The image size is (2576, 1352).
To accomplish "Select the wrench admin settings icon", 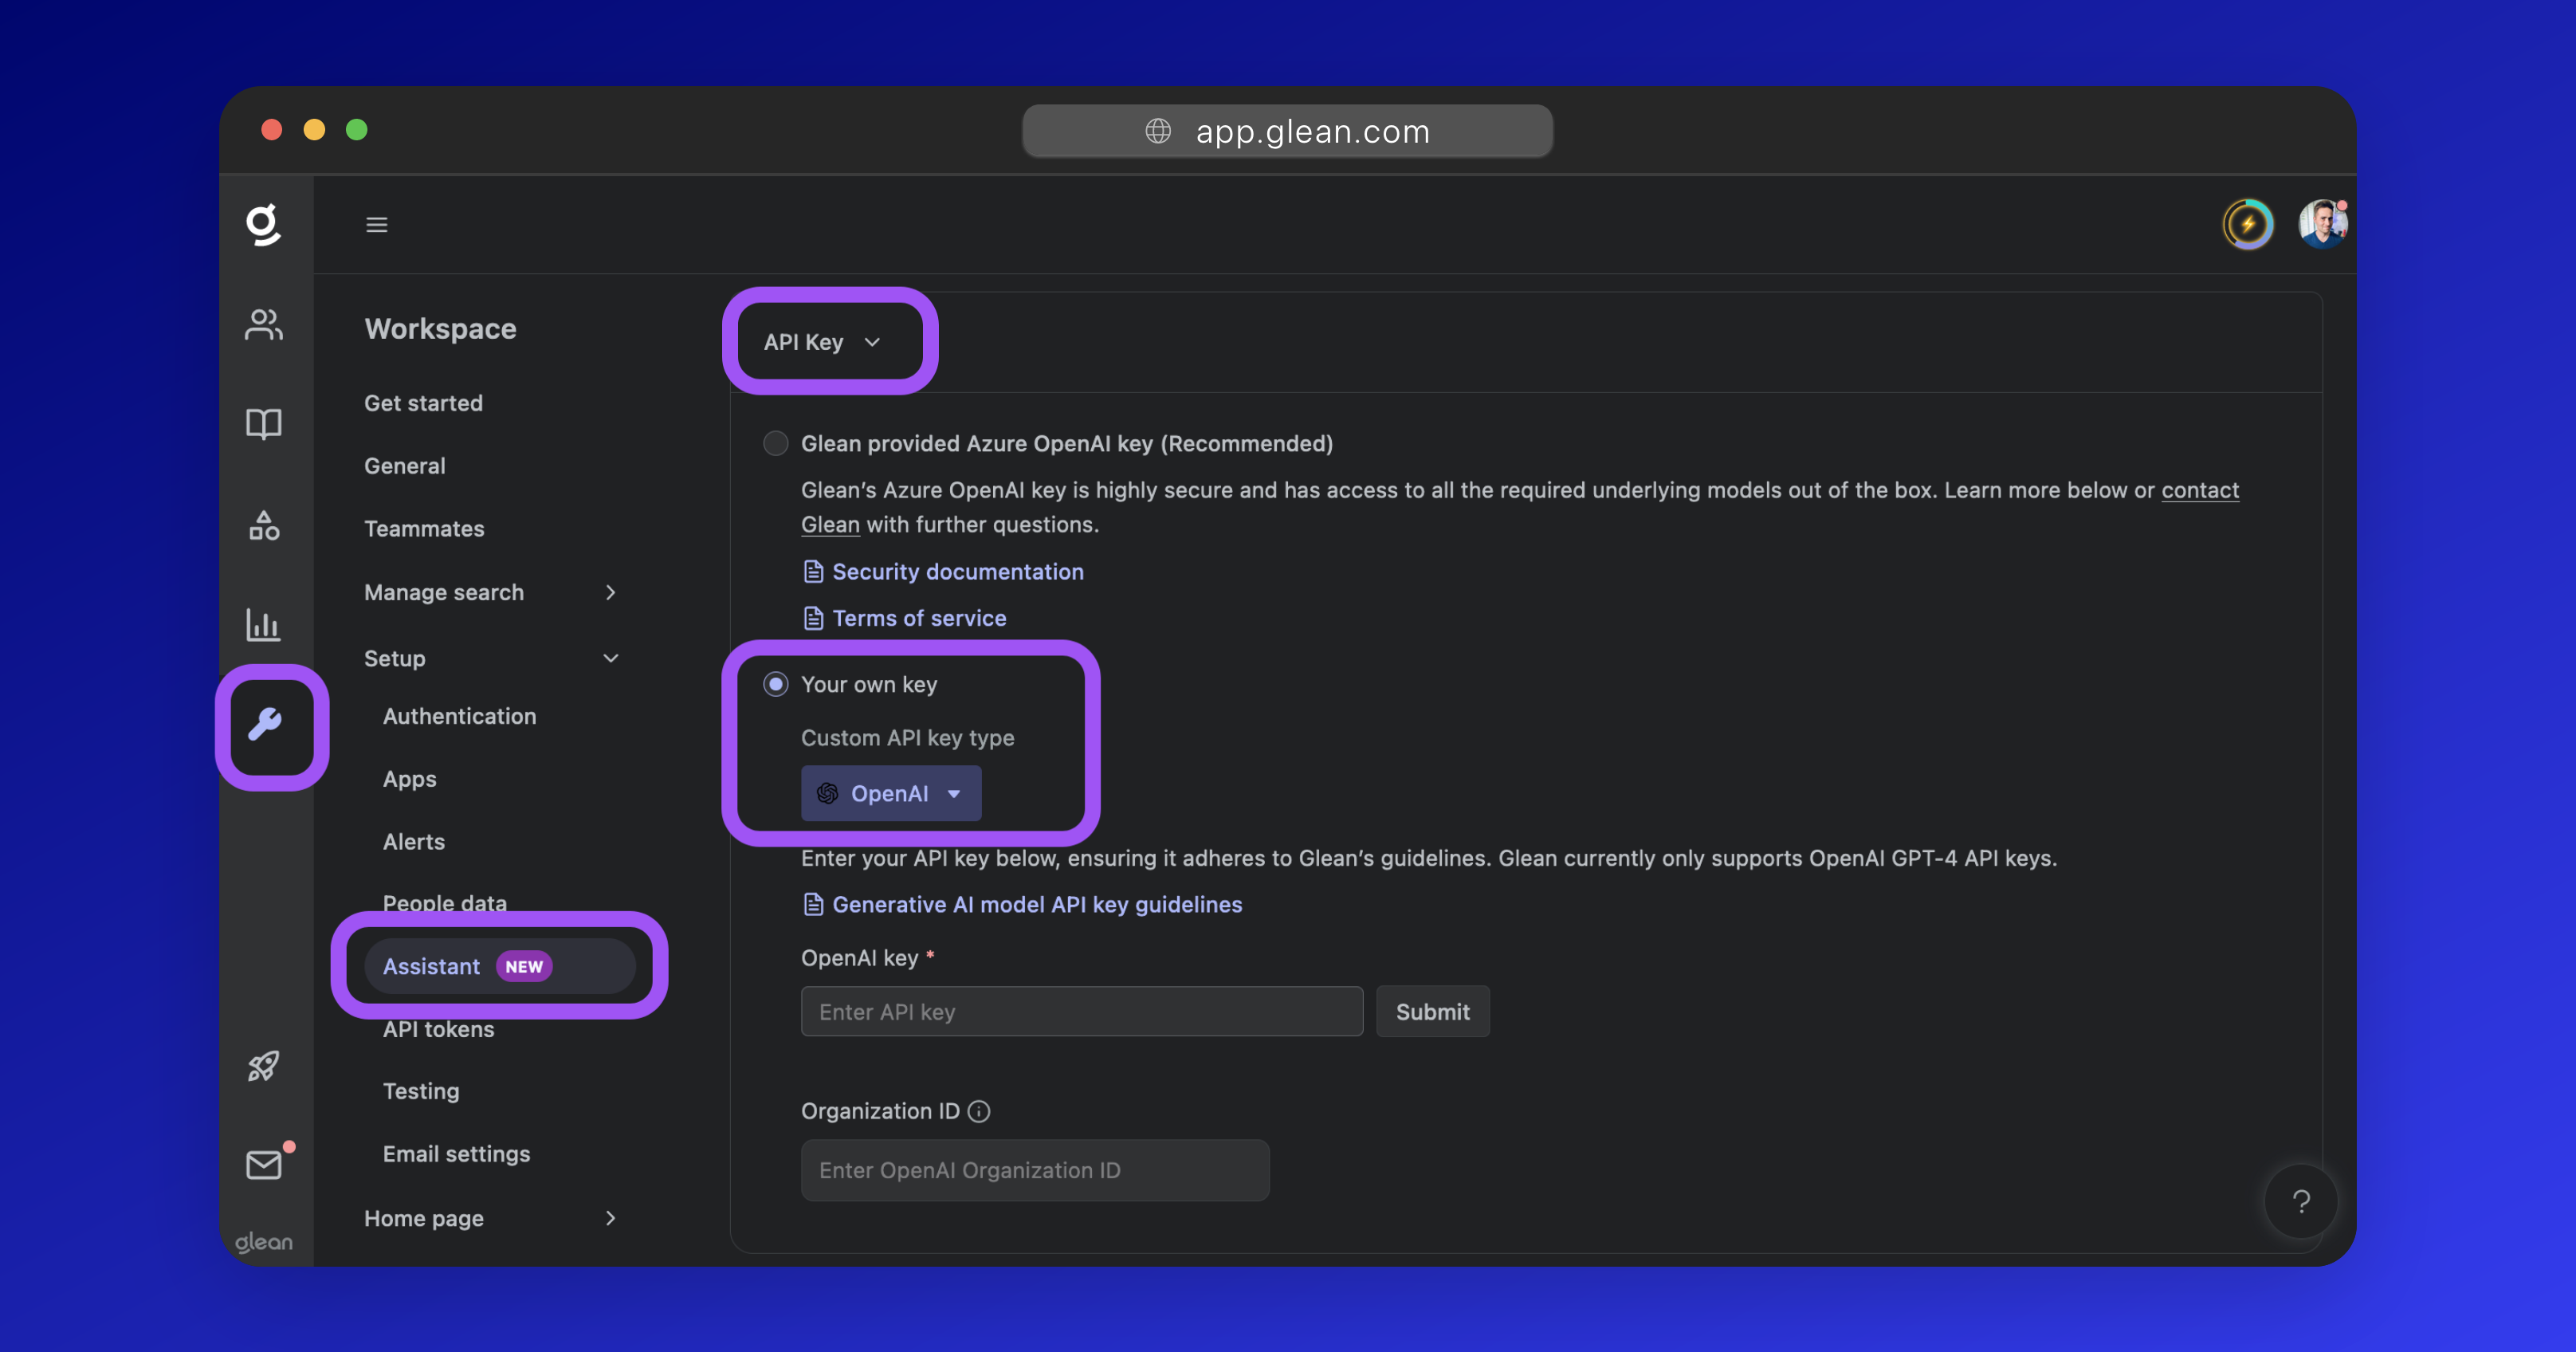I will click(x=265, y=724).
